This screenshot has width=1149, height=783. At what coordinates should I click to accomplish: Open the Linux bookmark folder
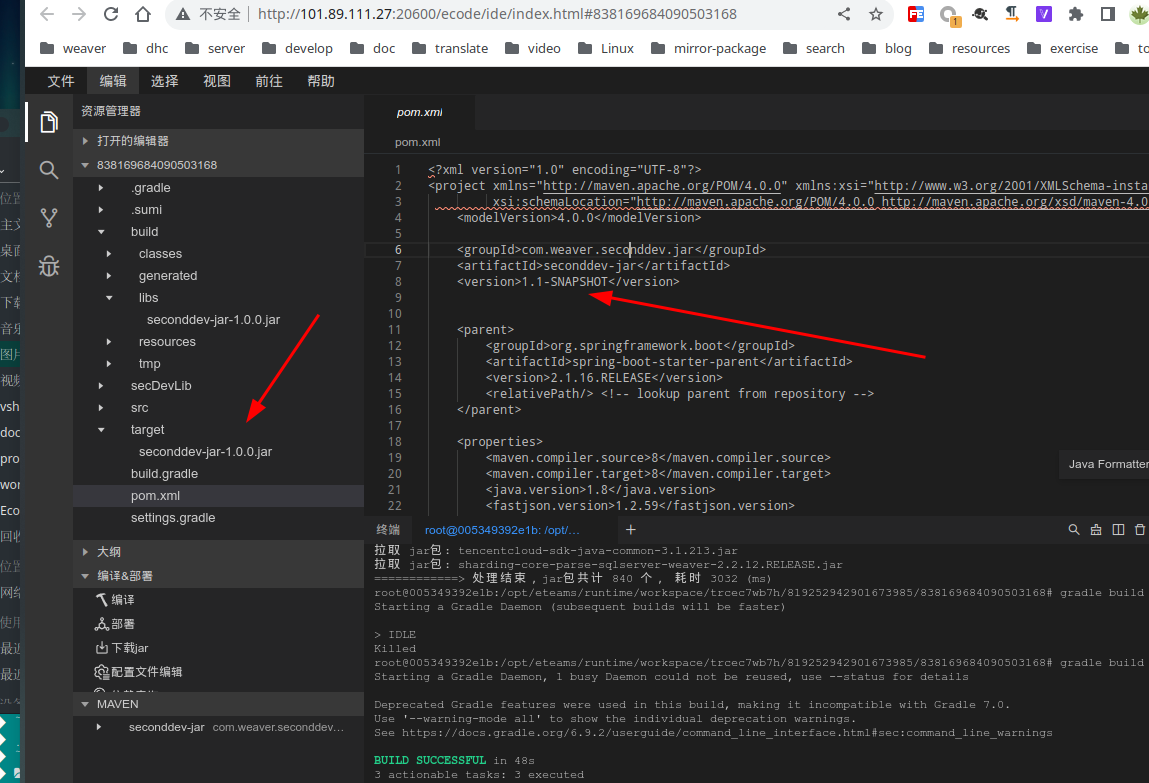click(605, 48)
